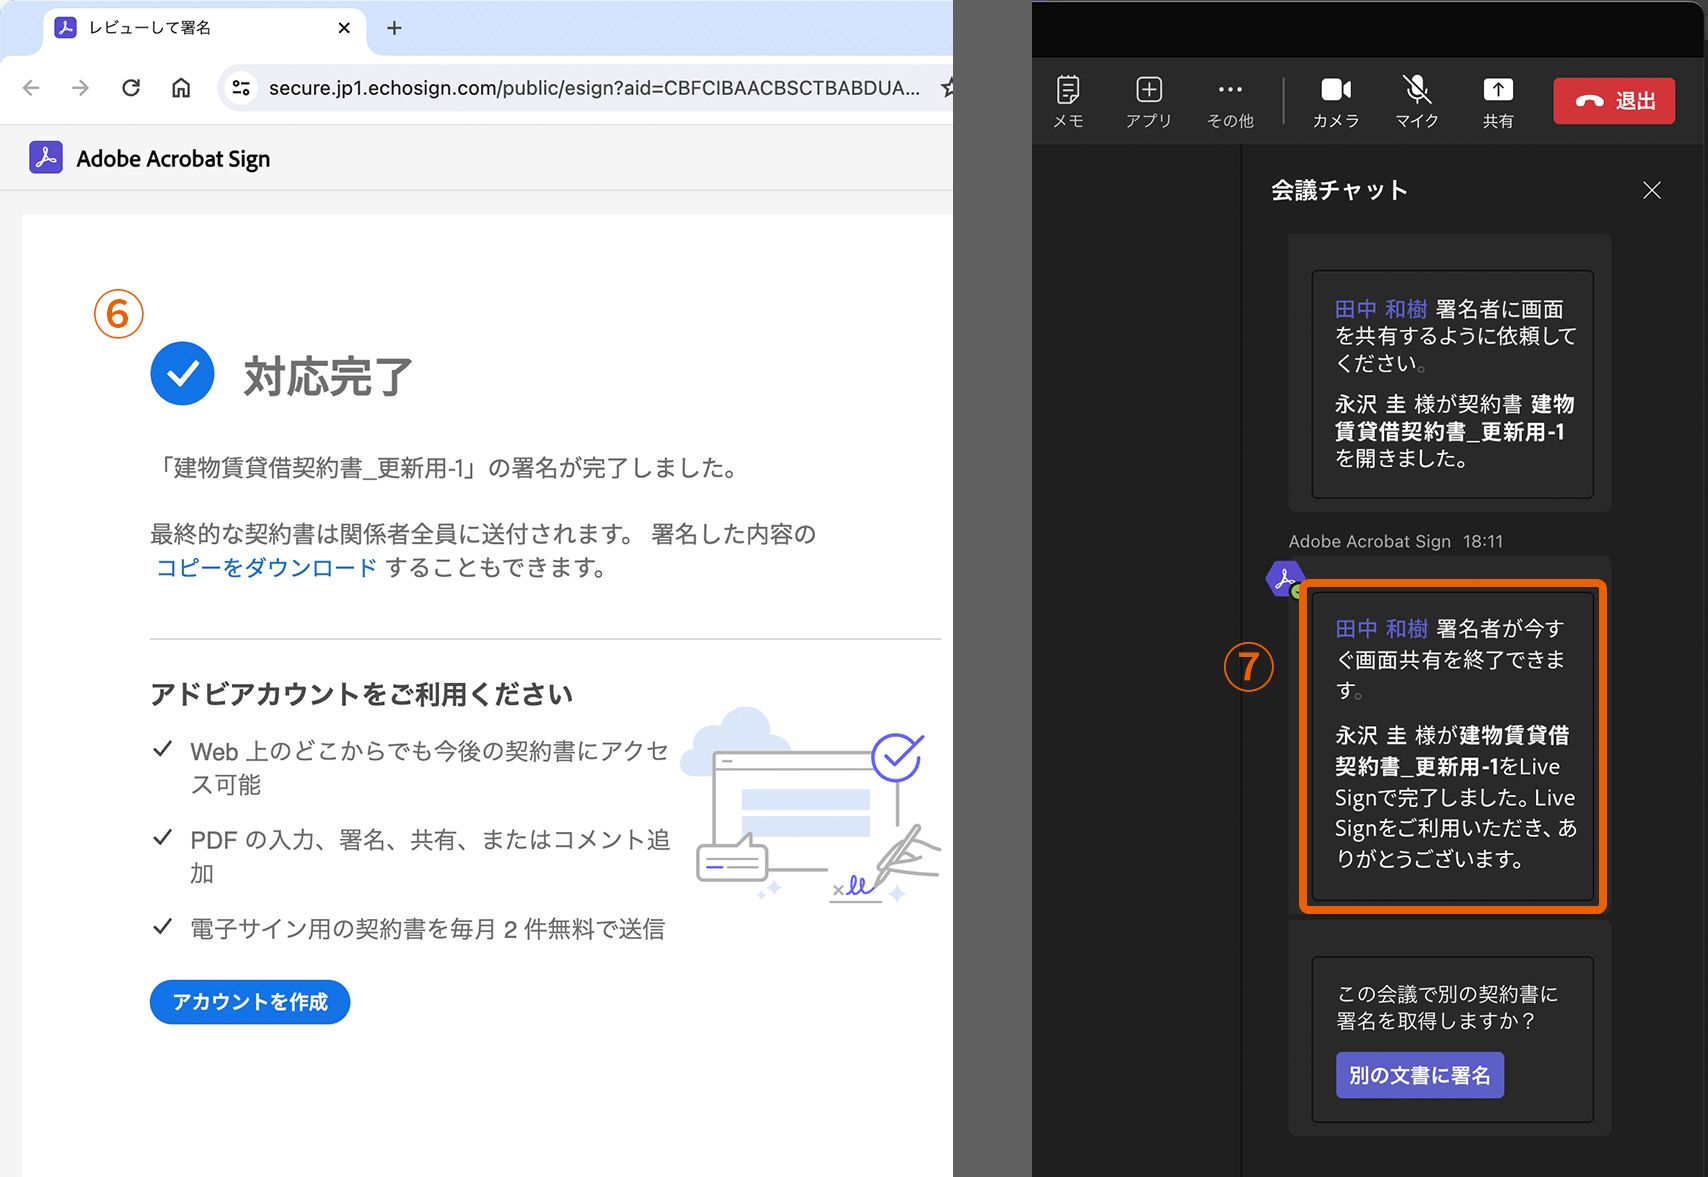
Task: Reload the page in the browser
Action: 131,88
